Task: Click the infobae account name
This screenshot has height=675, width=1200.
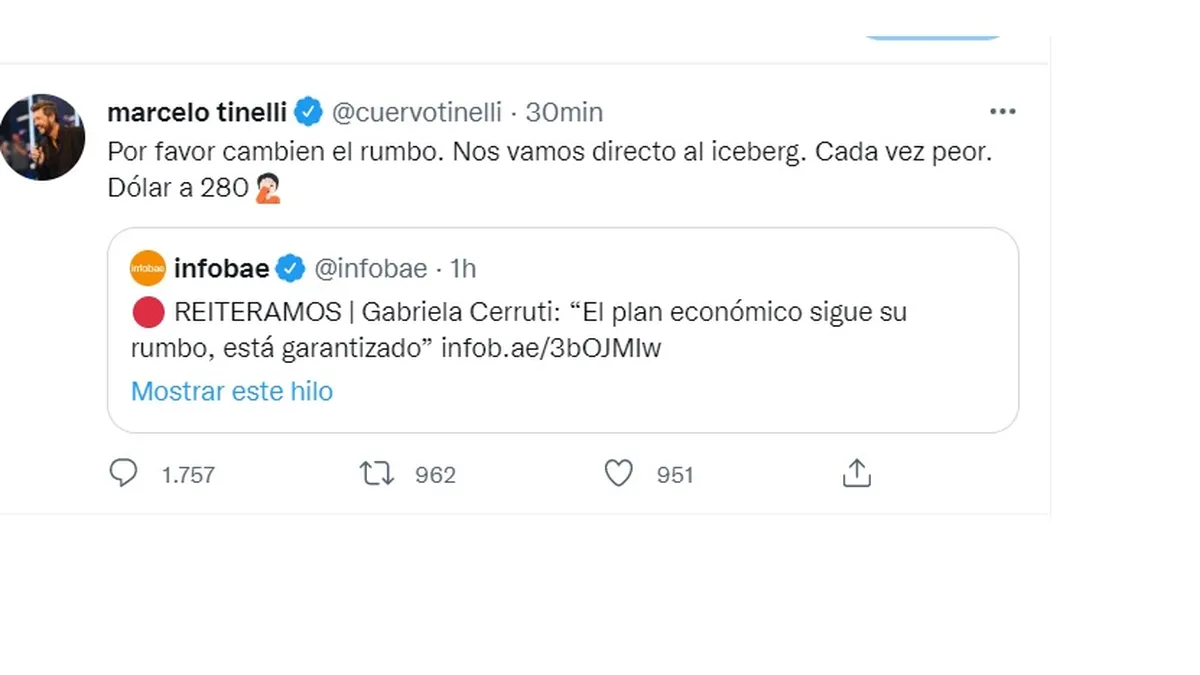Action: point(220,268)
